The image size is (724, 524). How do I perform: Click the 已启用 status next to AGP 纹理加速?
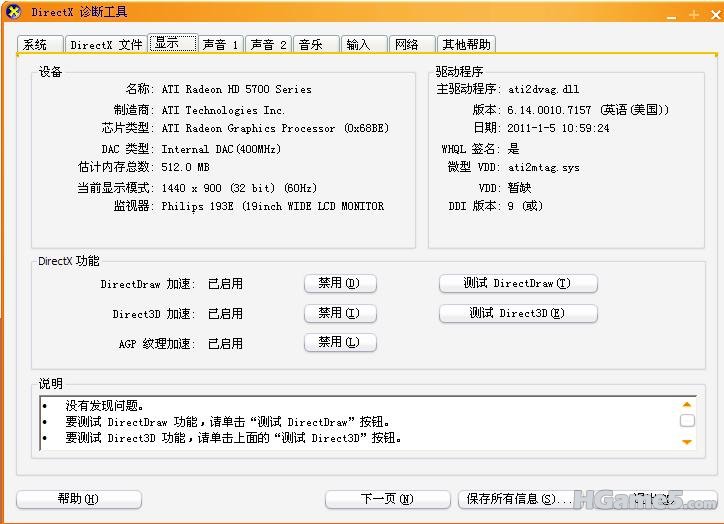(225, 343)
